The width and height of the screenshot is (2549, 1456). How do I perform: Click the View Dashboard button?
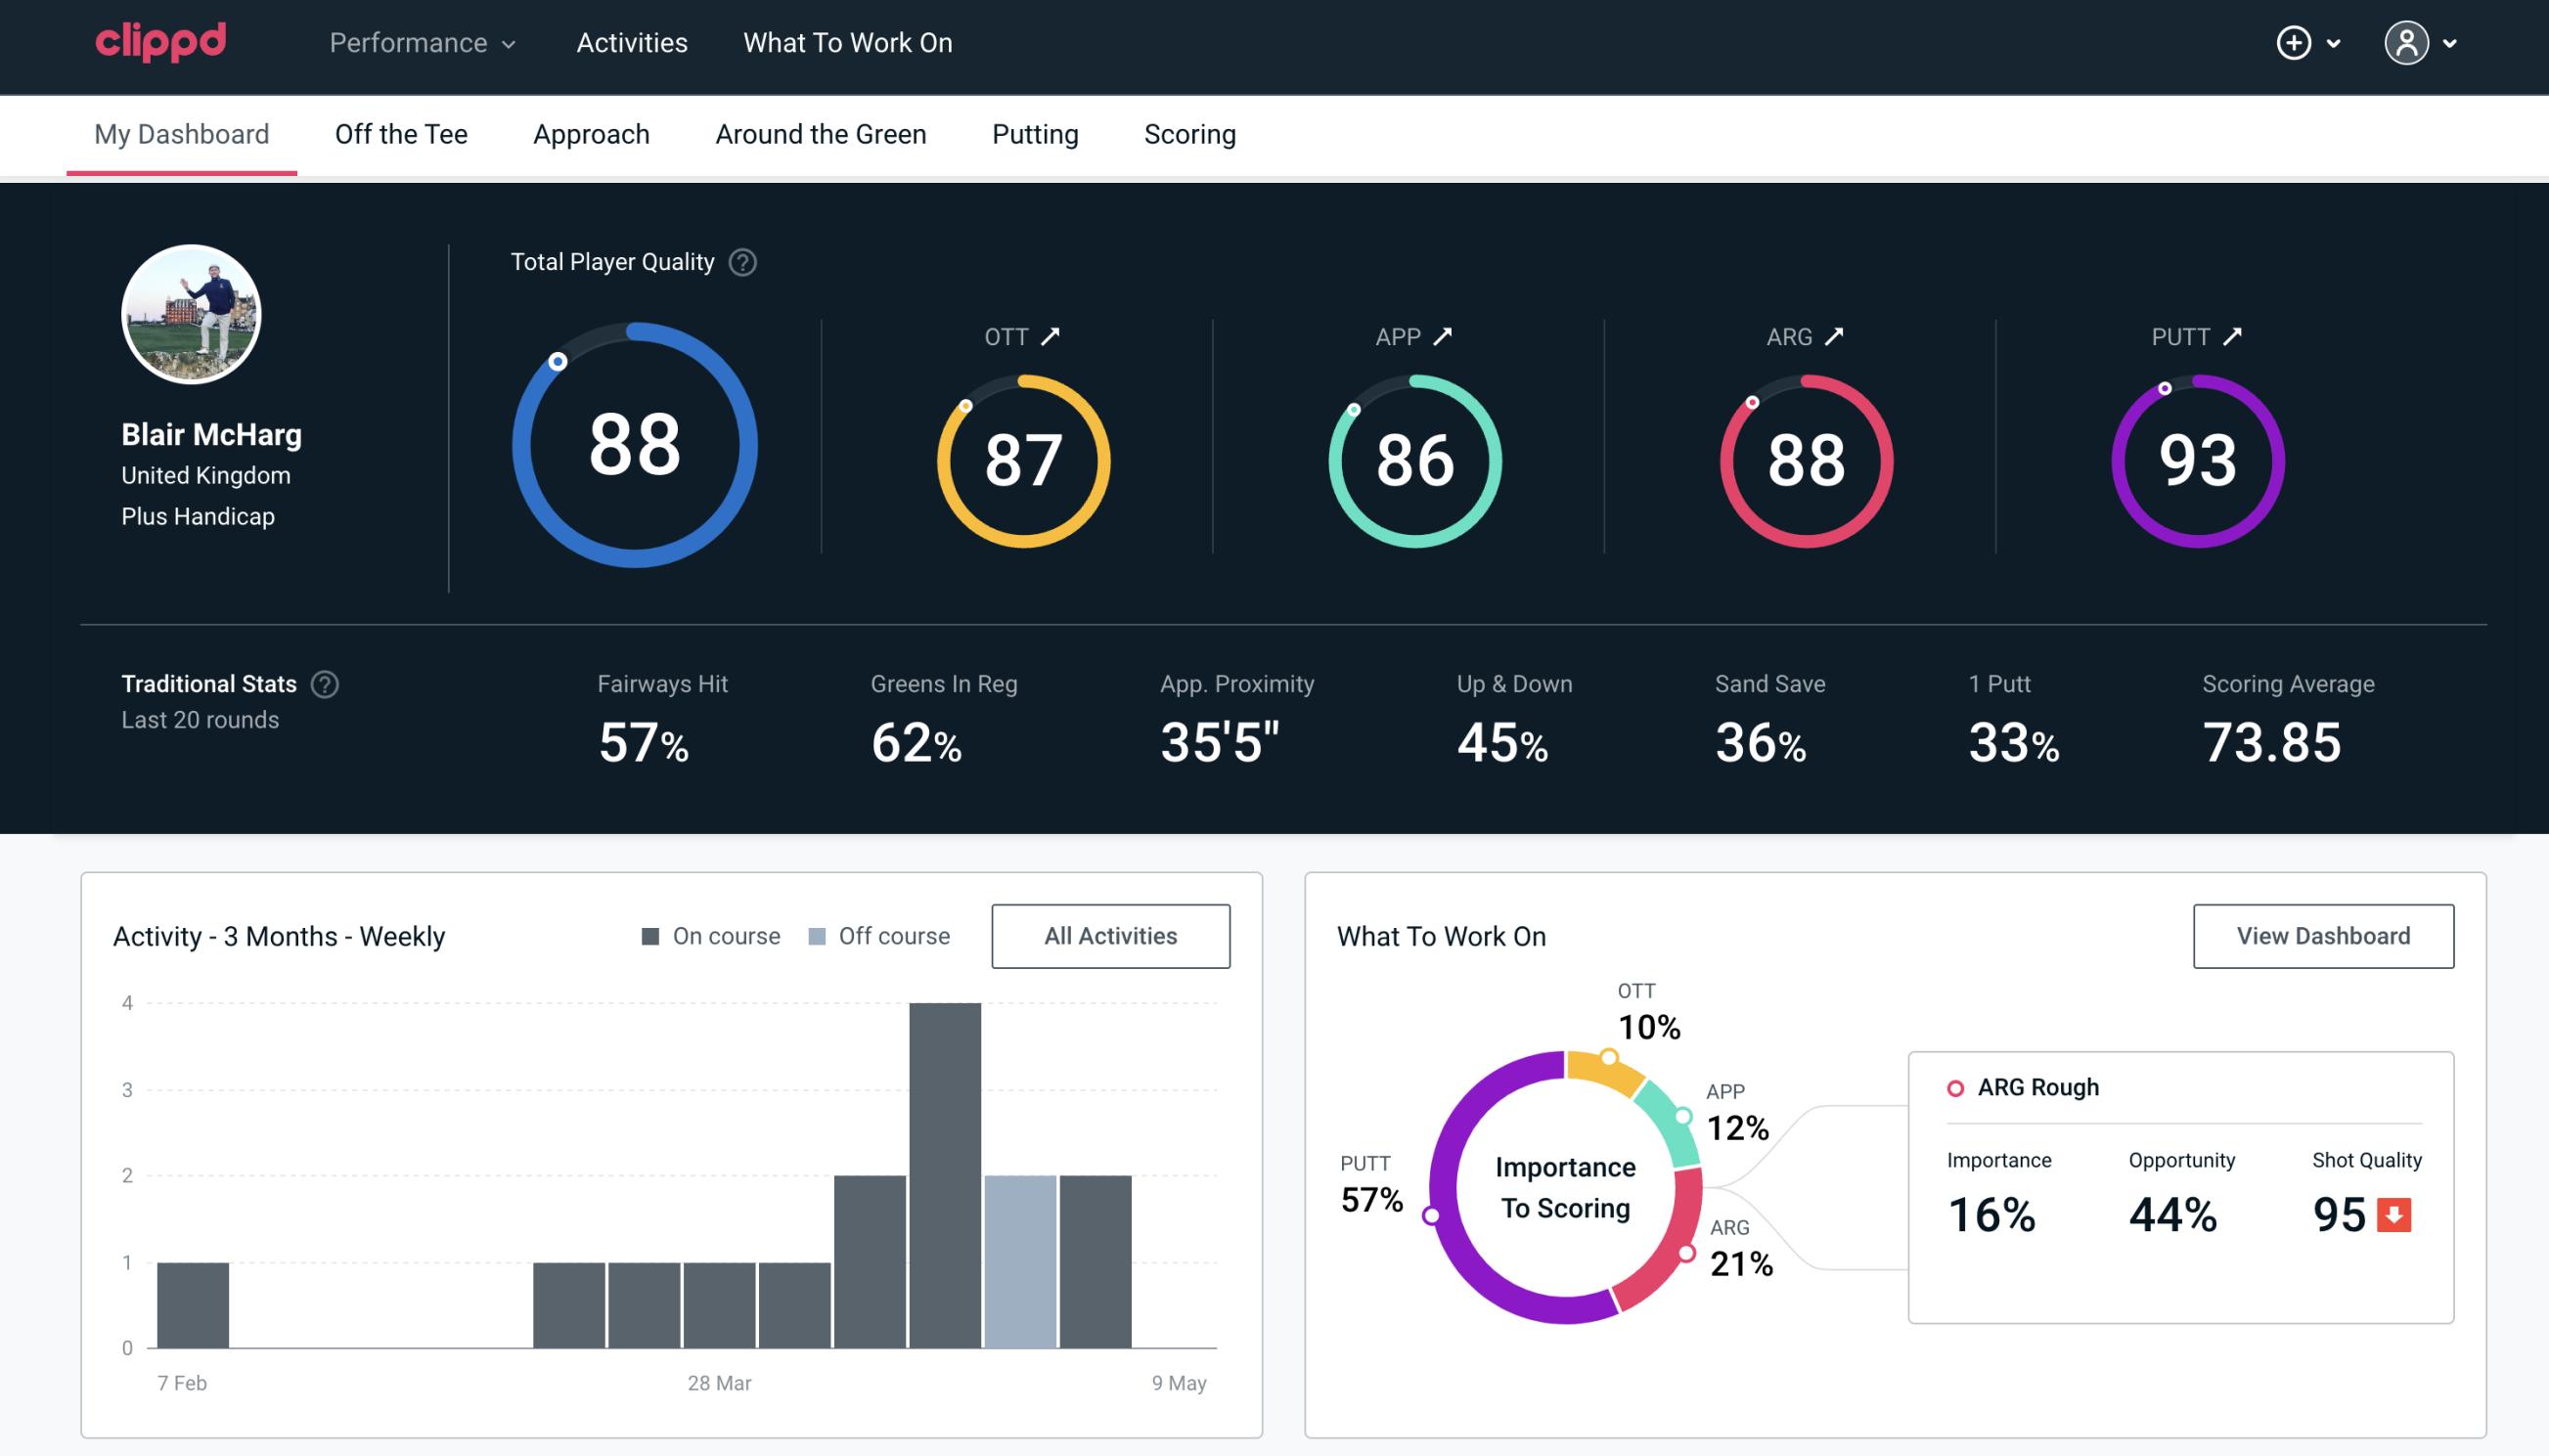tap(2321, 935)
